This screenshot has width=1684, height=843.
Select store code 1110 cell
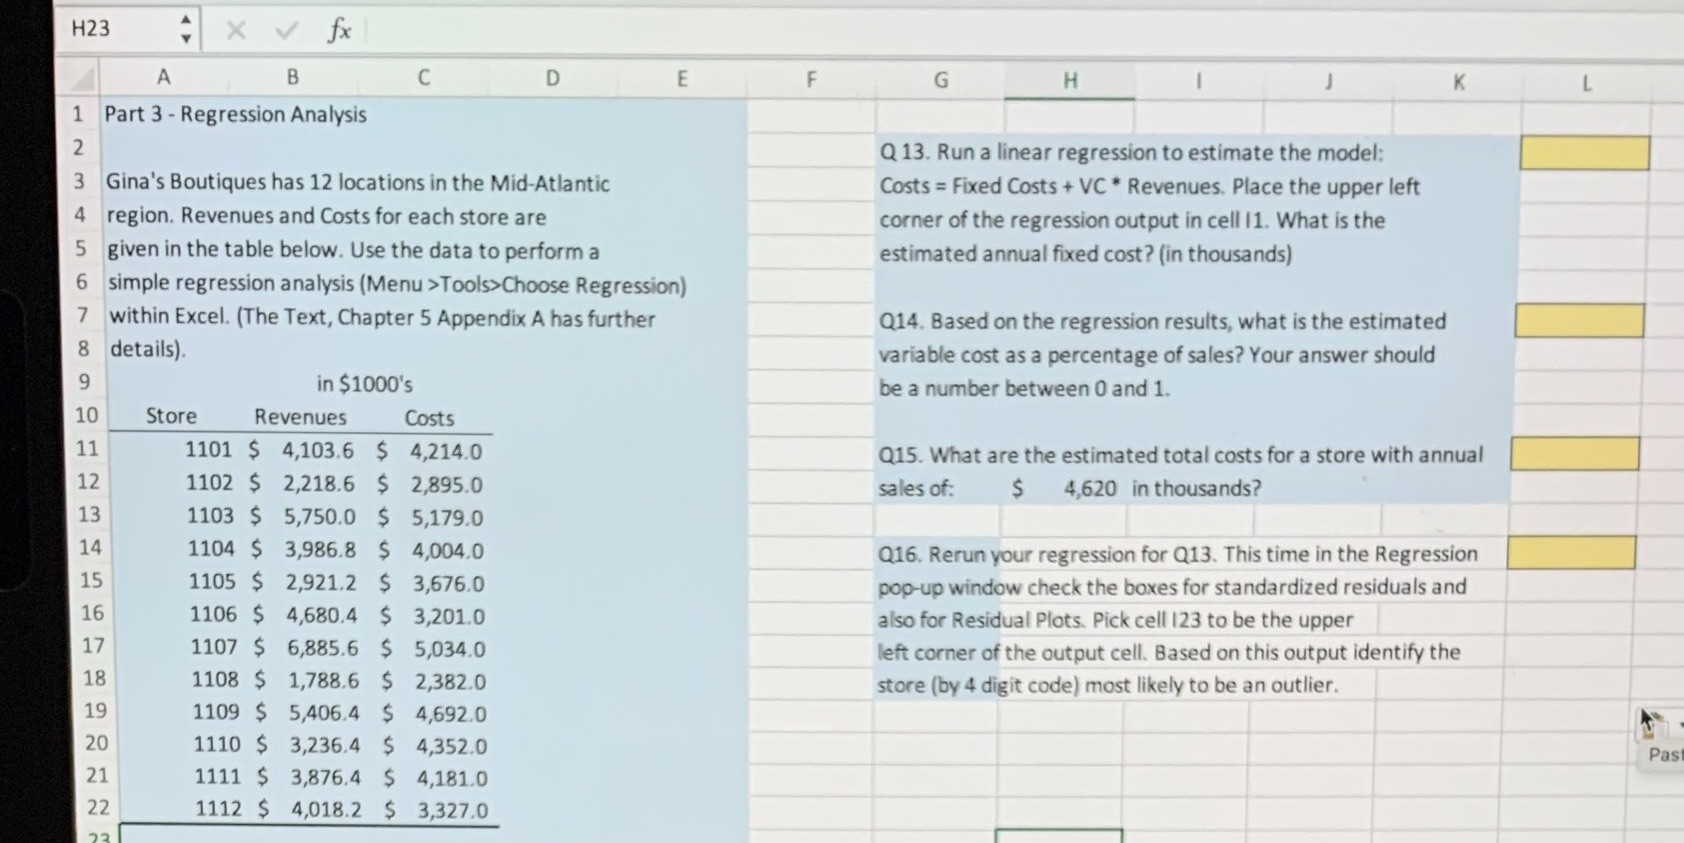[217, 744]
